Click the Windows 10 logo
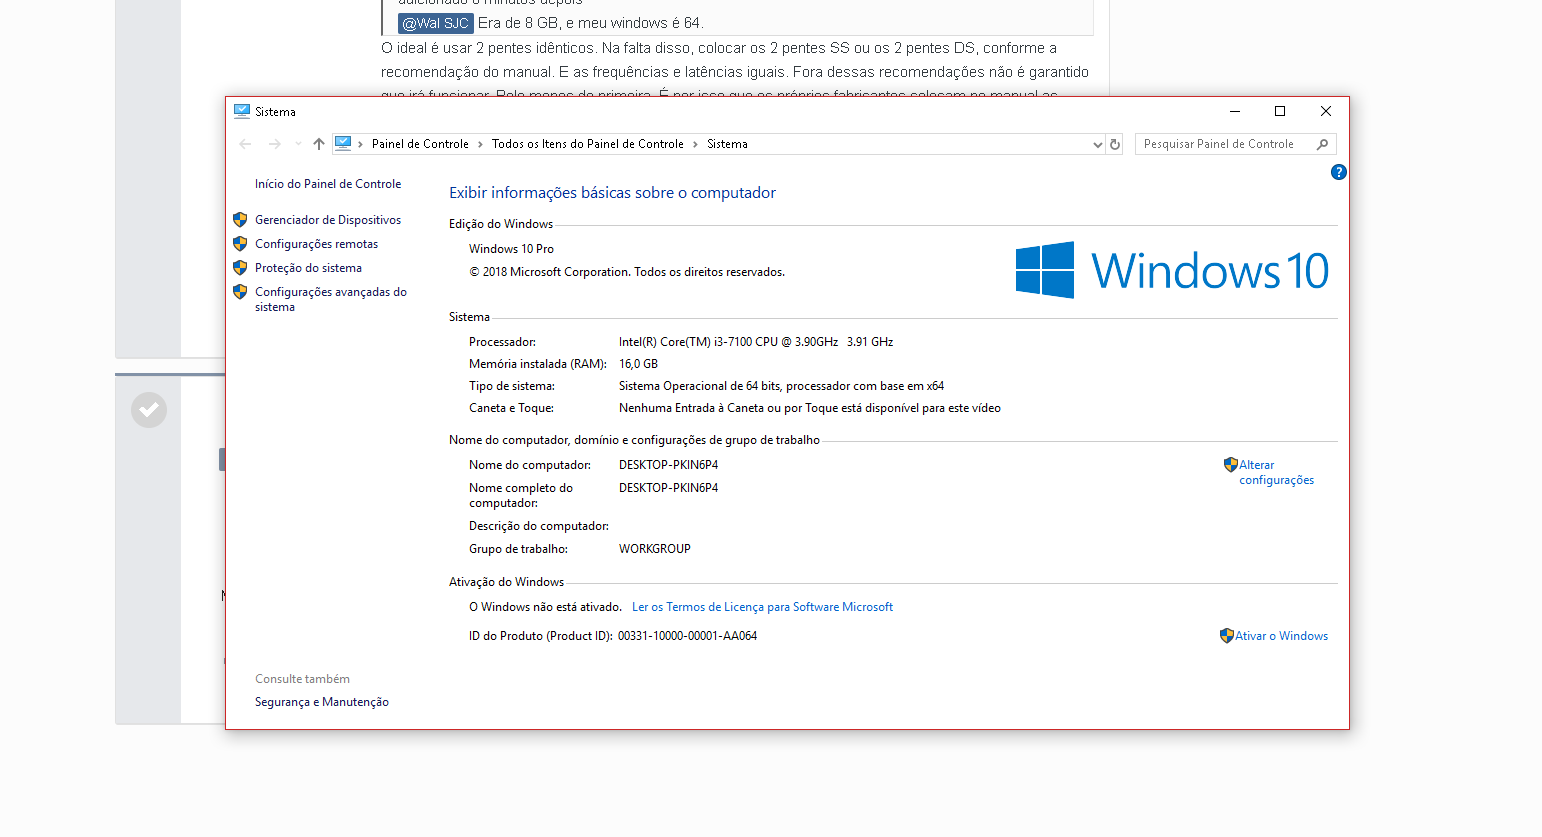Screen dimensions: 1542x837 coord(1172,270)
